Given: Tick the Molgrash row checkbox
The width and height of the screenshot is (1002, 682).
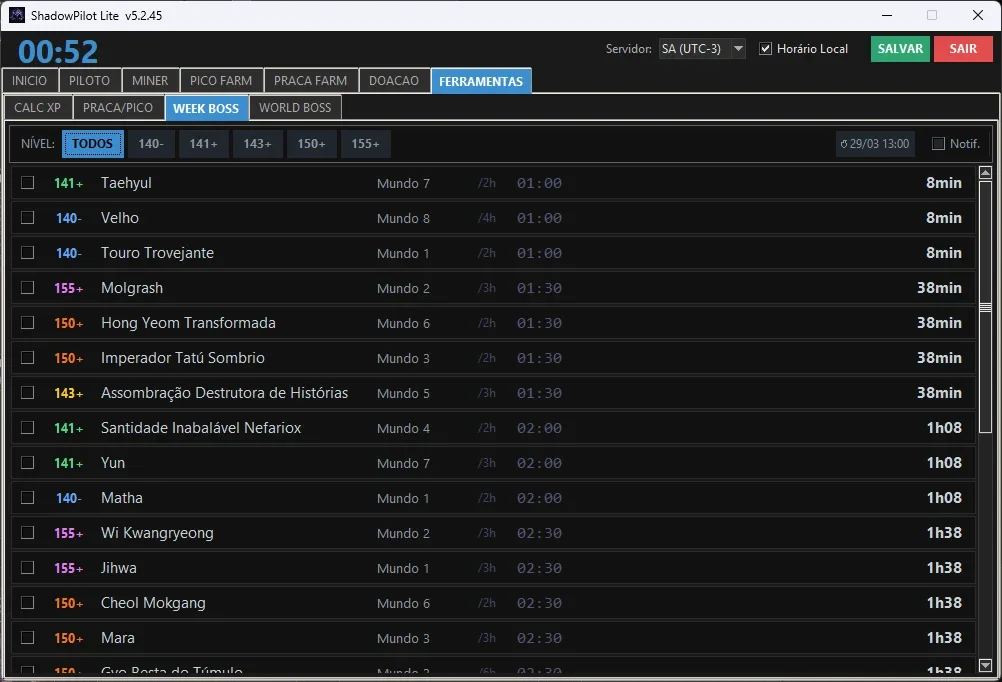Looking at the screenshot, I should tap(27, 288).
